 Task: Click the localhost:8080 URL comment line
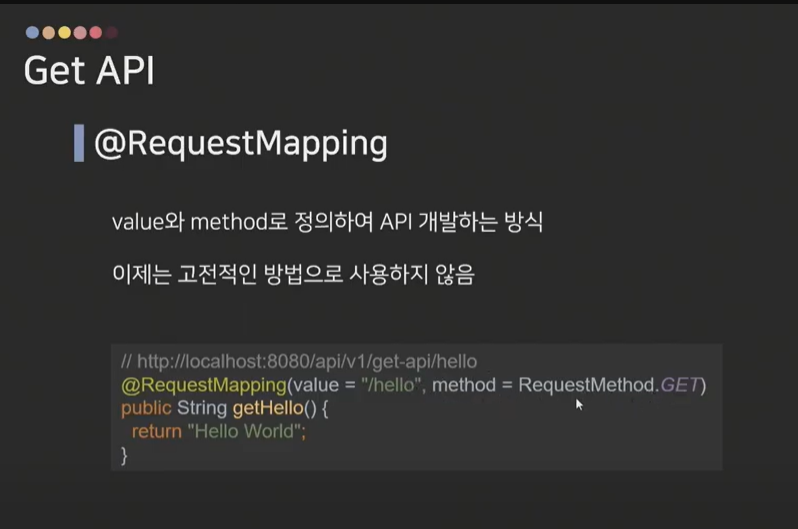point(299,361)
